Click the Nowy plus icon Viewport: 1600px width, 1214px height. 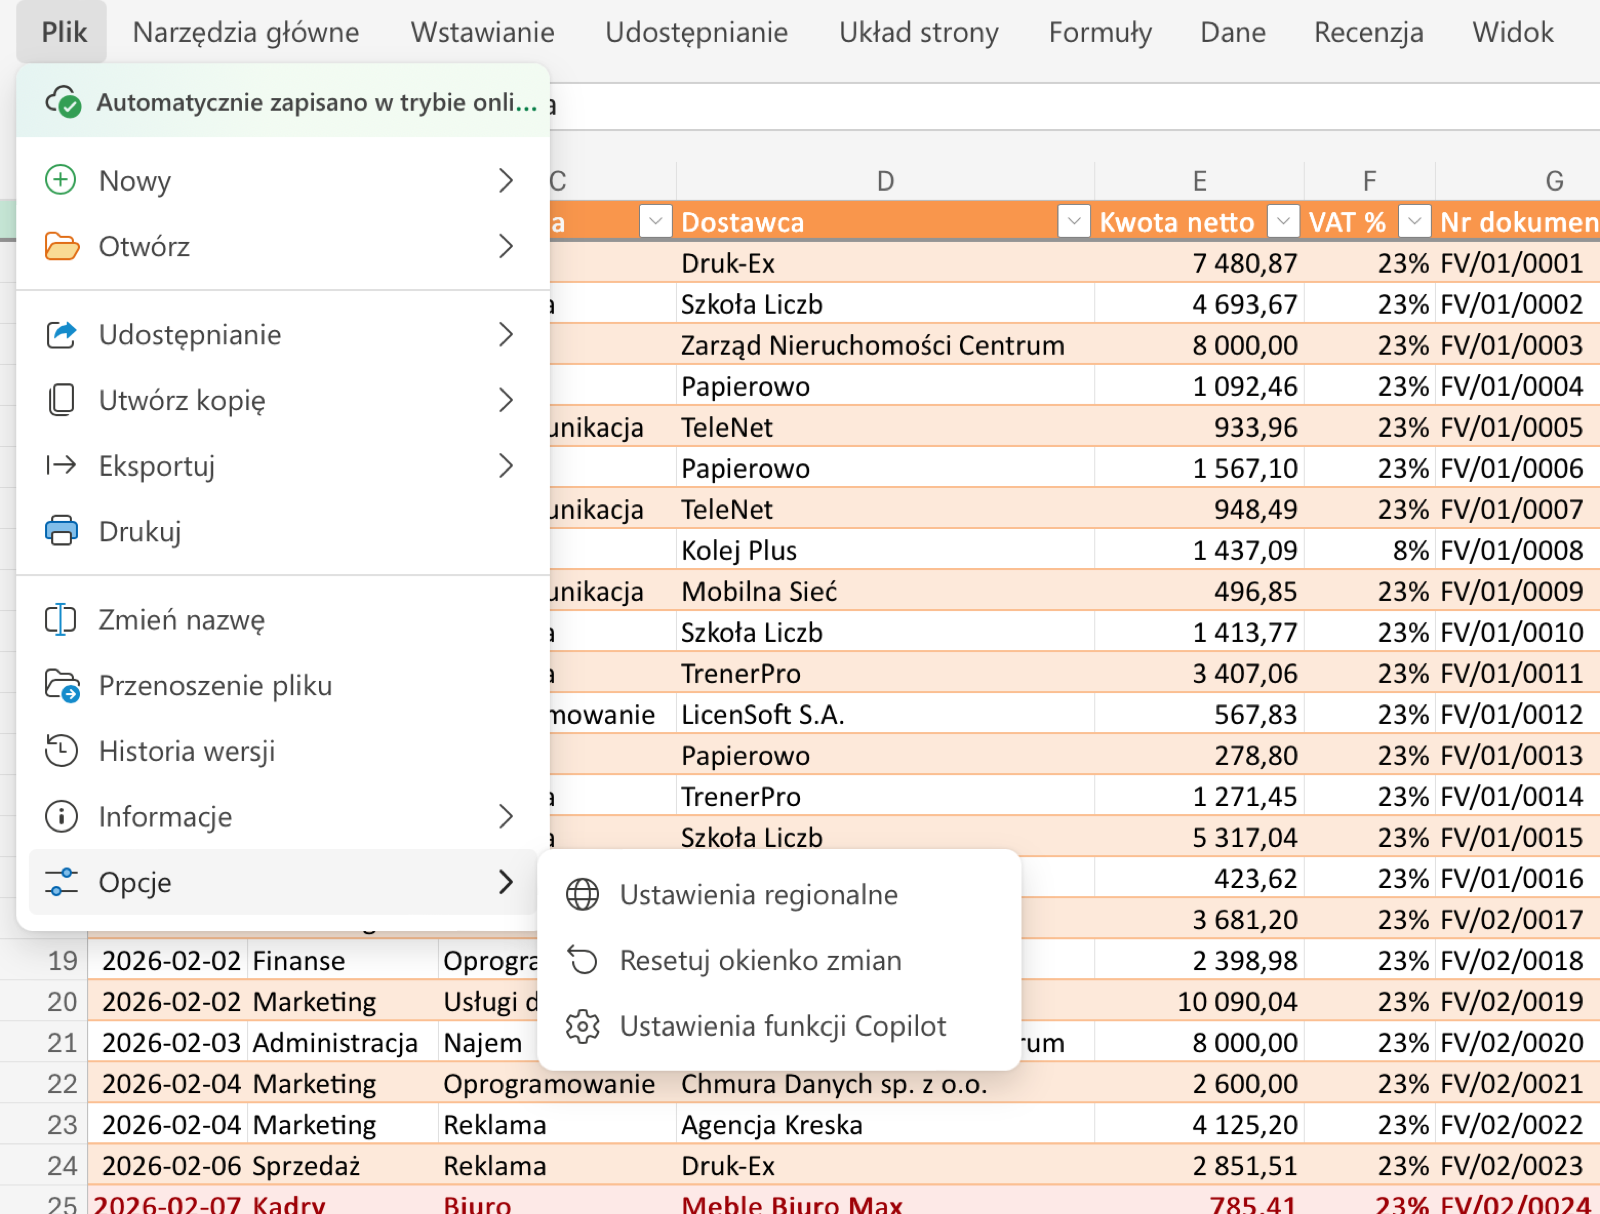(x=61, y=180)
